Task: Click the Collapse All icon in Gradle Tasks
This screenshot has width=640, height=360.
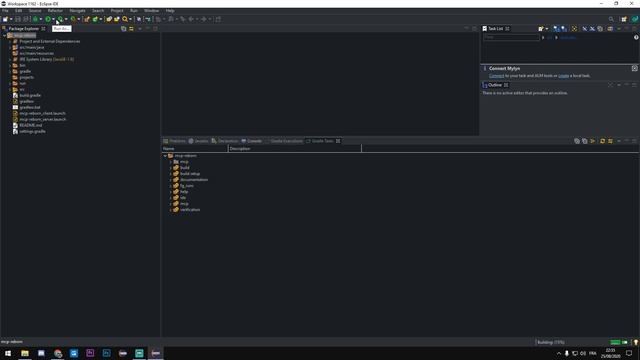Action: tap(584, 141)
